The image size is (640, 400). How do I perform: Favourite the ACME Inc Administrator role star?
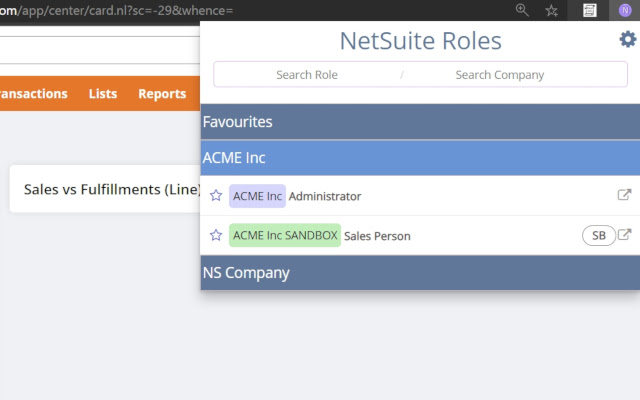point(216,196)
